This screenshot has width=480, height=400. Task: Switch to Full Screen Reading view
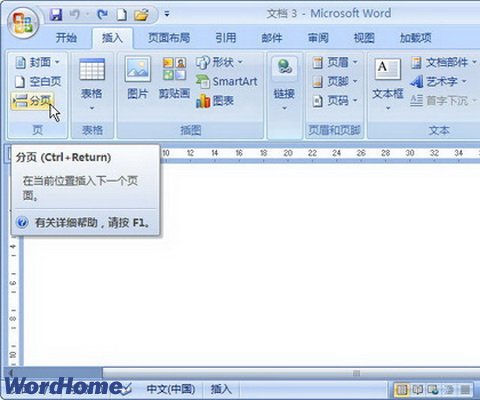417,389
